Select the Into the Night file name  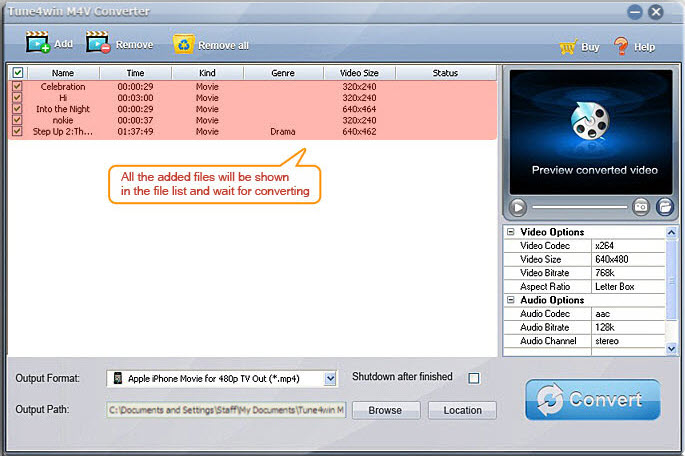tap(63, 109)
